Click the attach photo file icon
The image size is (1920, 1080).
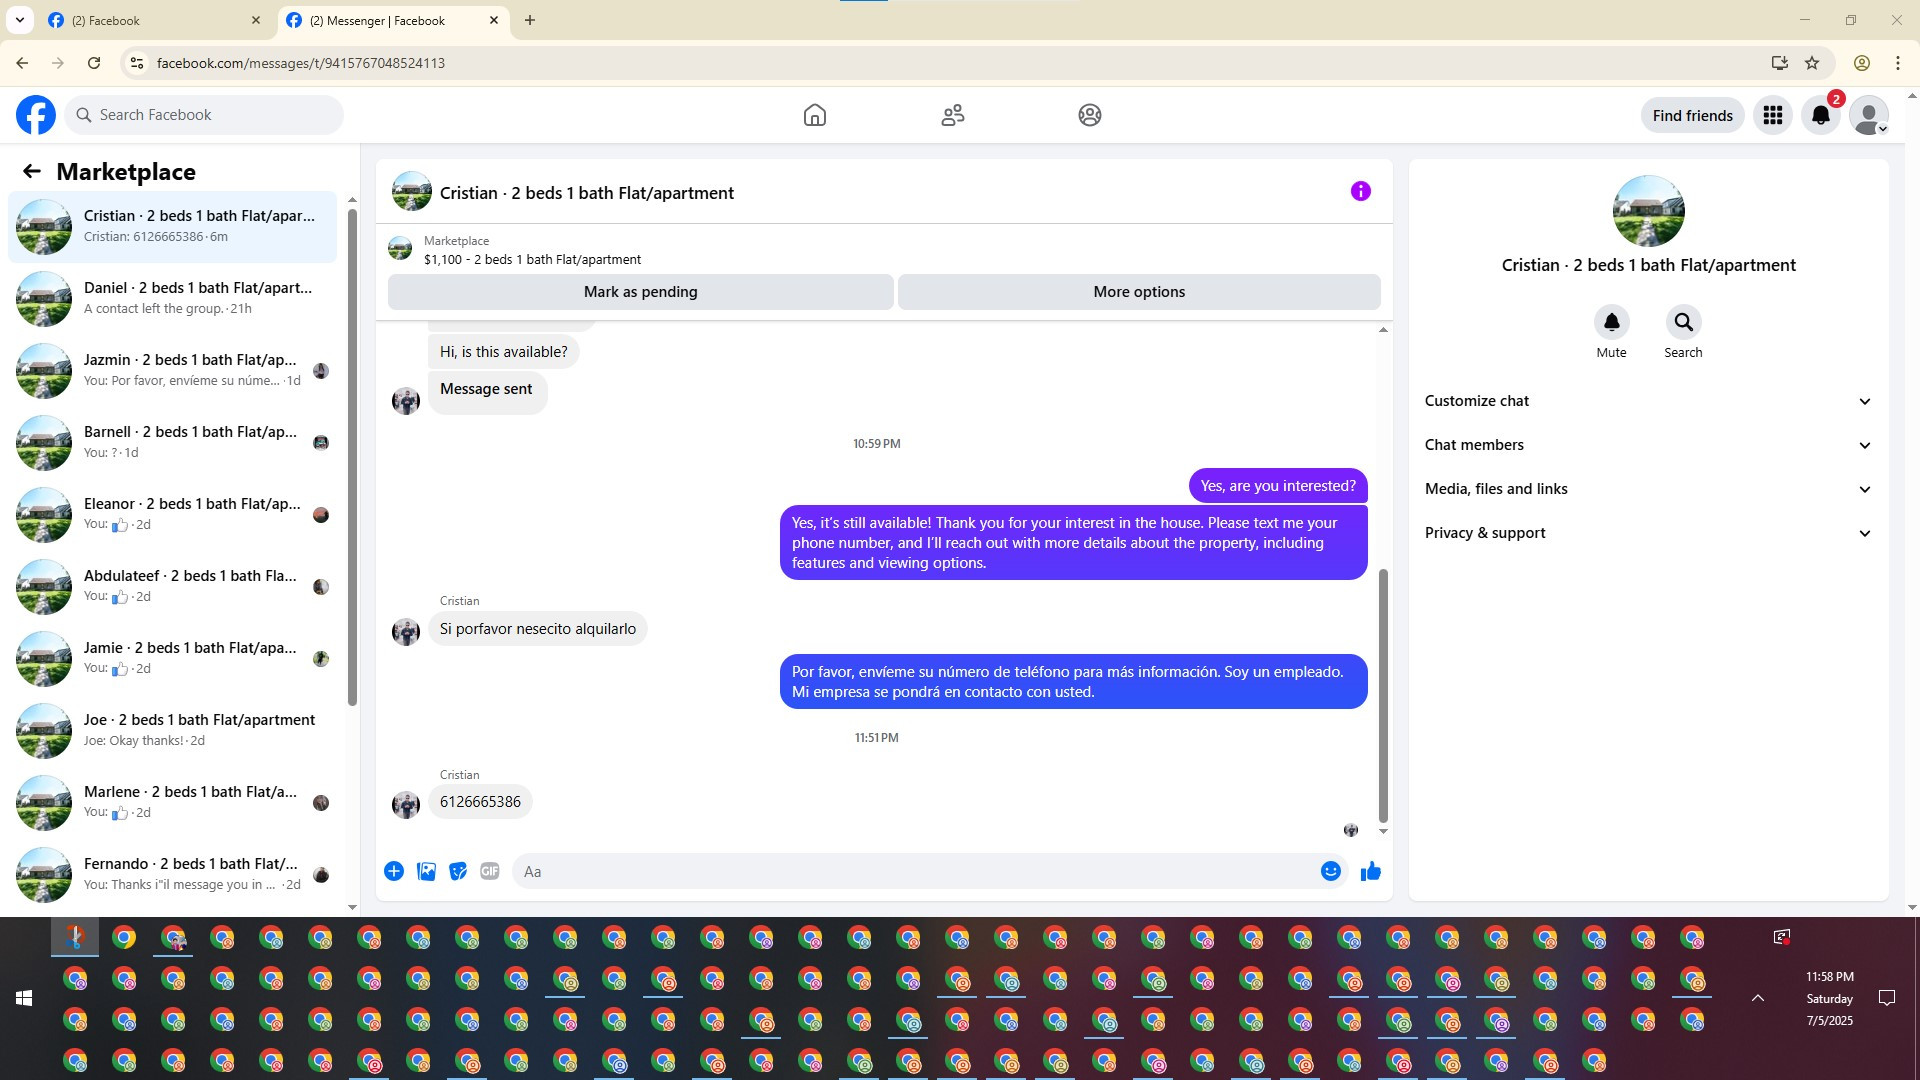[426, 871]
